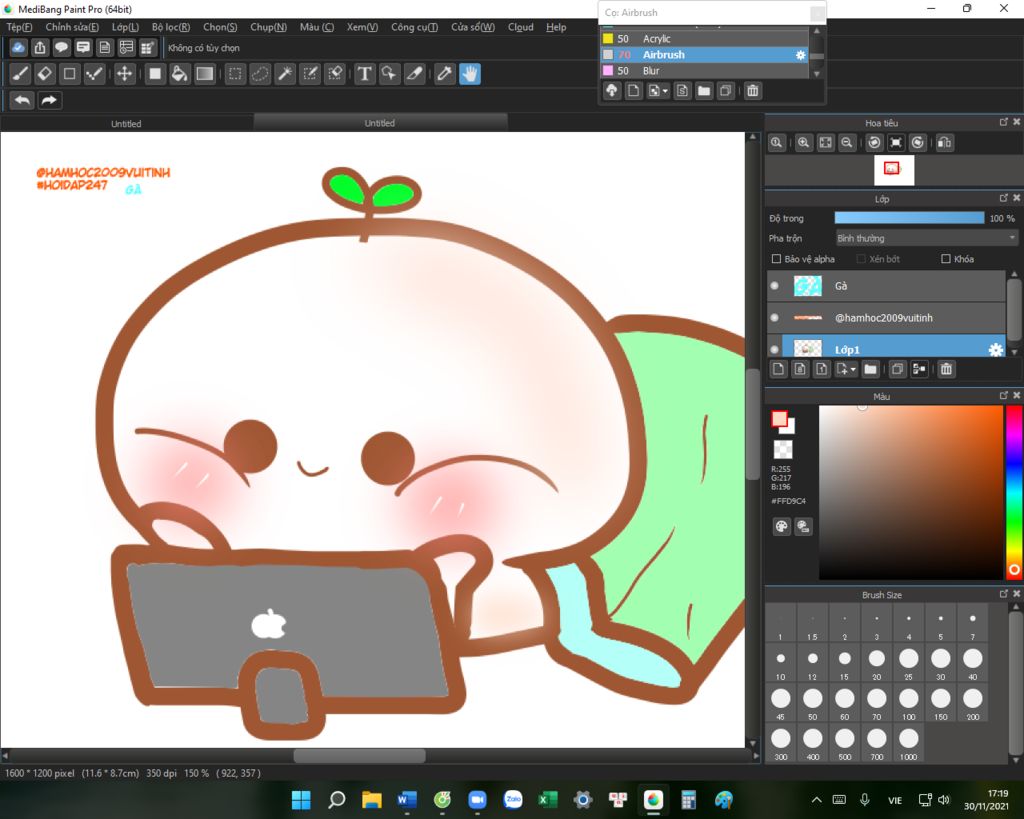Select the Acrylic brush
The width and height of the screenshot is (1024, 819).
(705, 39)
